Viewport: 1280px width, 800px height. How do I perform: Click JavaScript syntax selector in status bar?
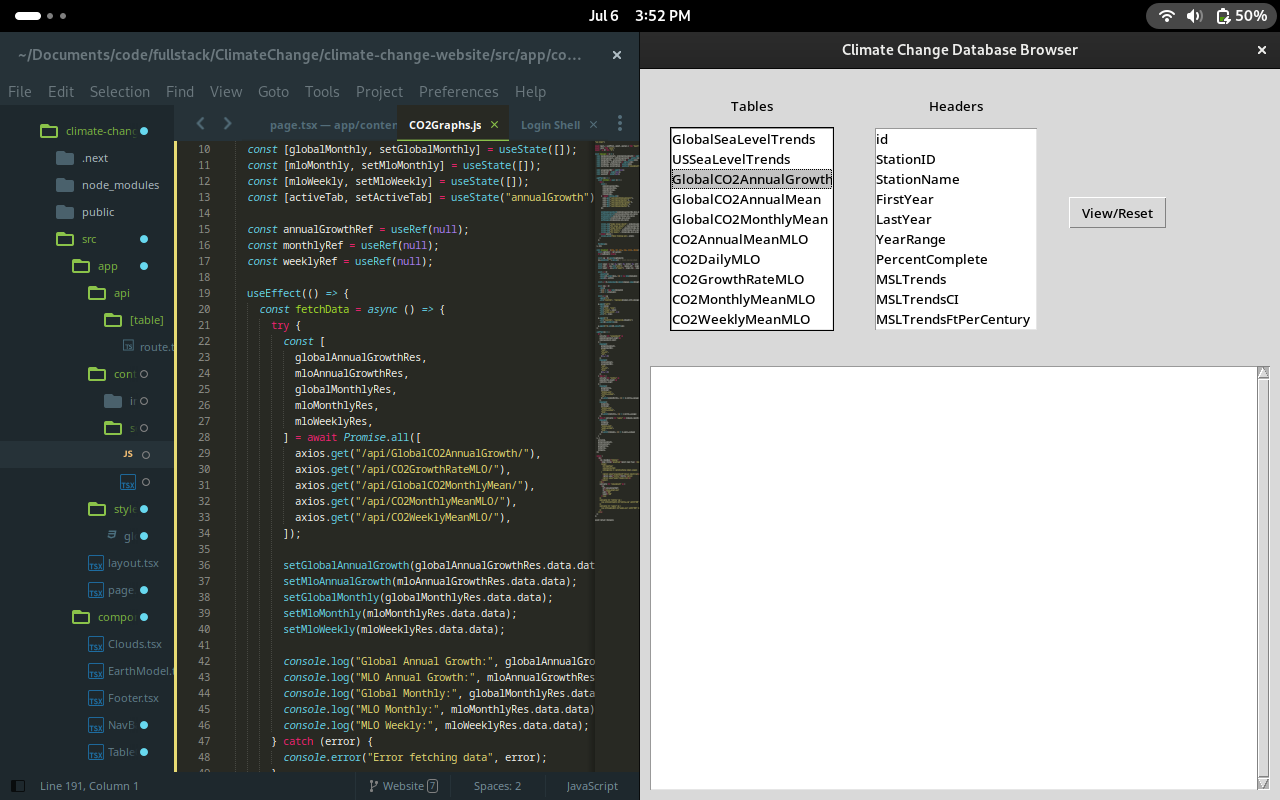[591, 786]
